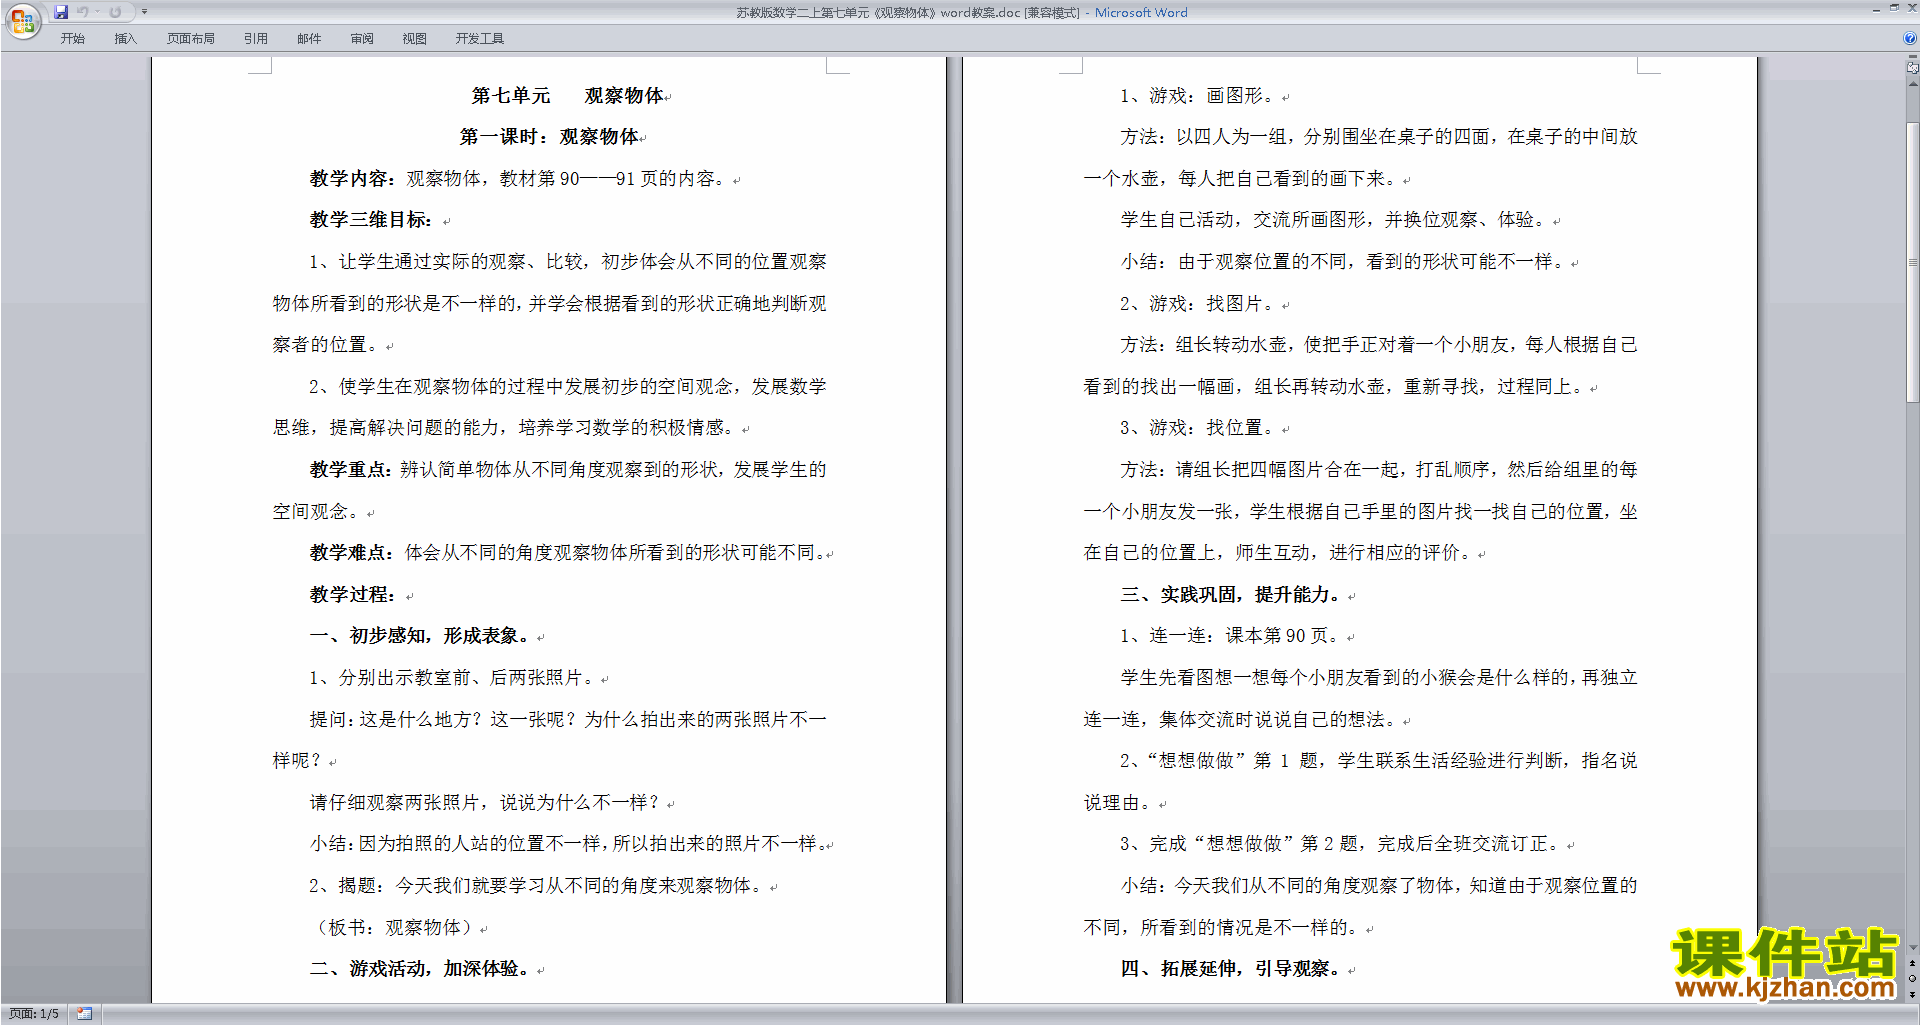This screenshot has width=1920, height=1025.
Task: Open the 审阅 ribbon tab
Action: pos(362,39)
